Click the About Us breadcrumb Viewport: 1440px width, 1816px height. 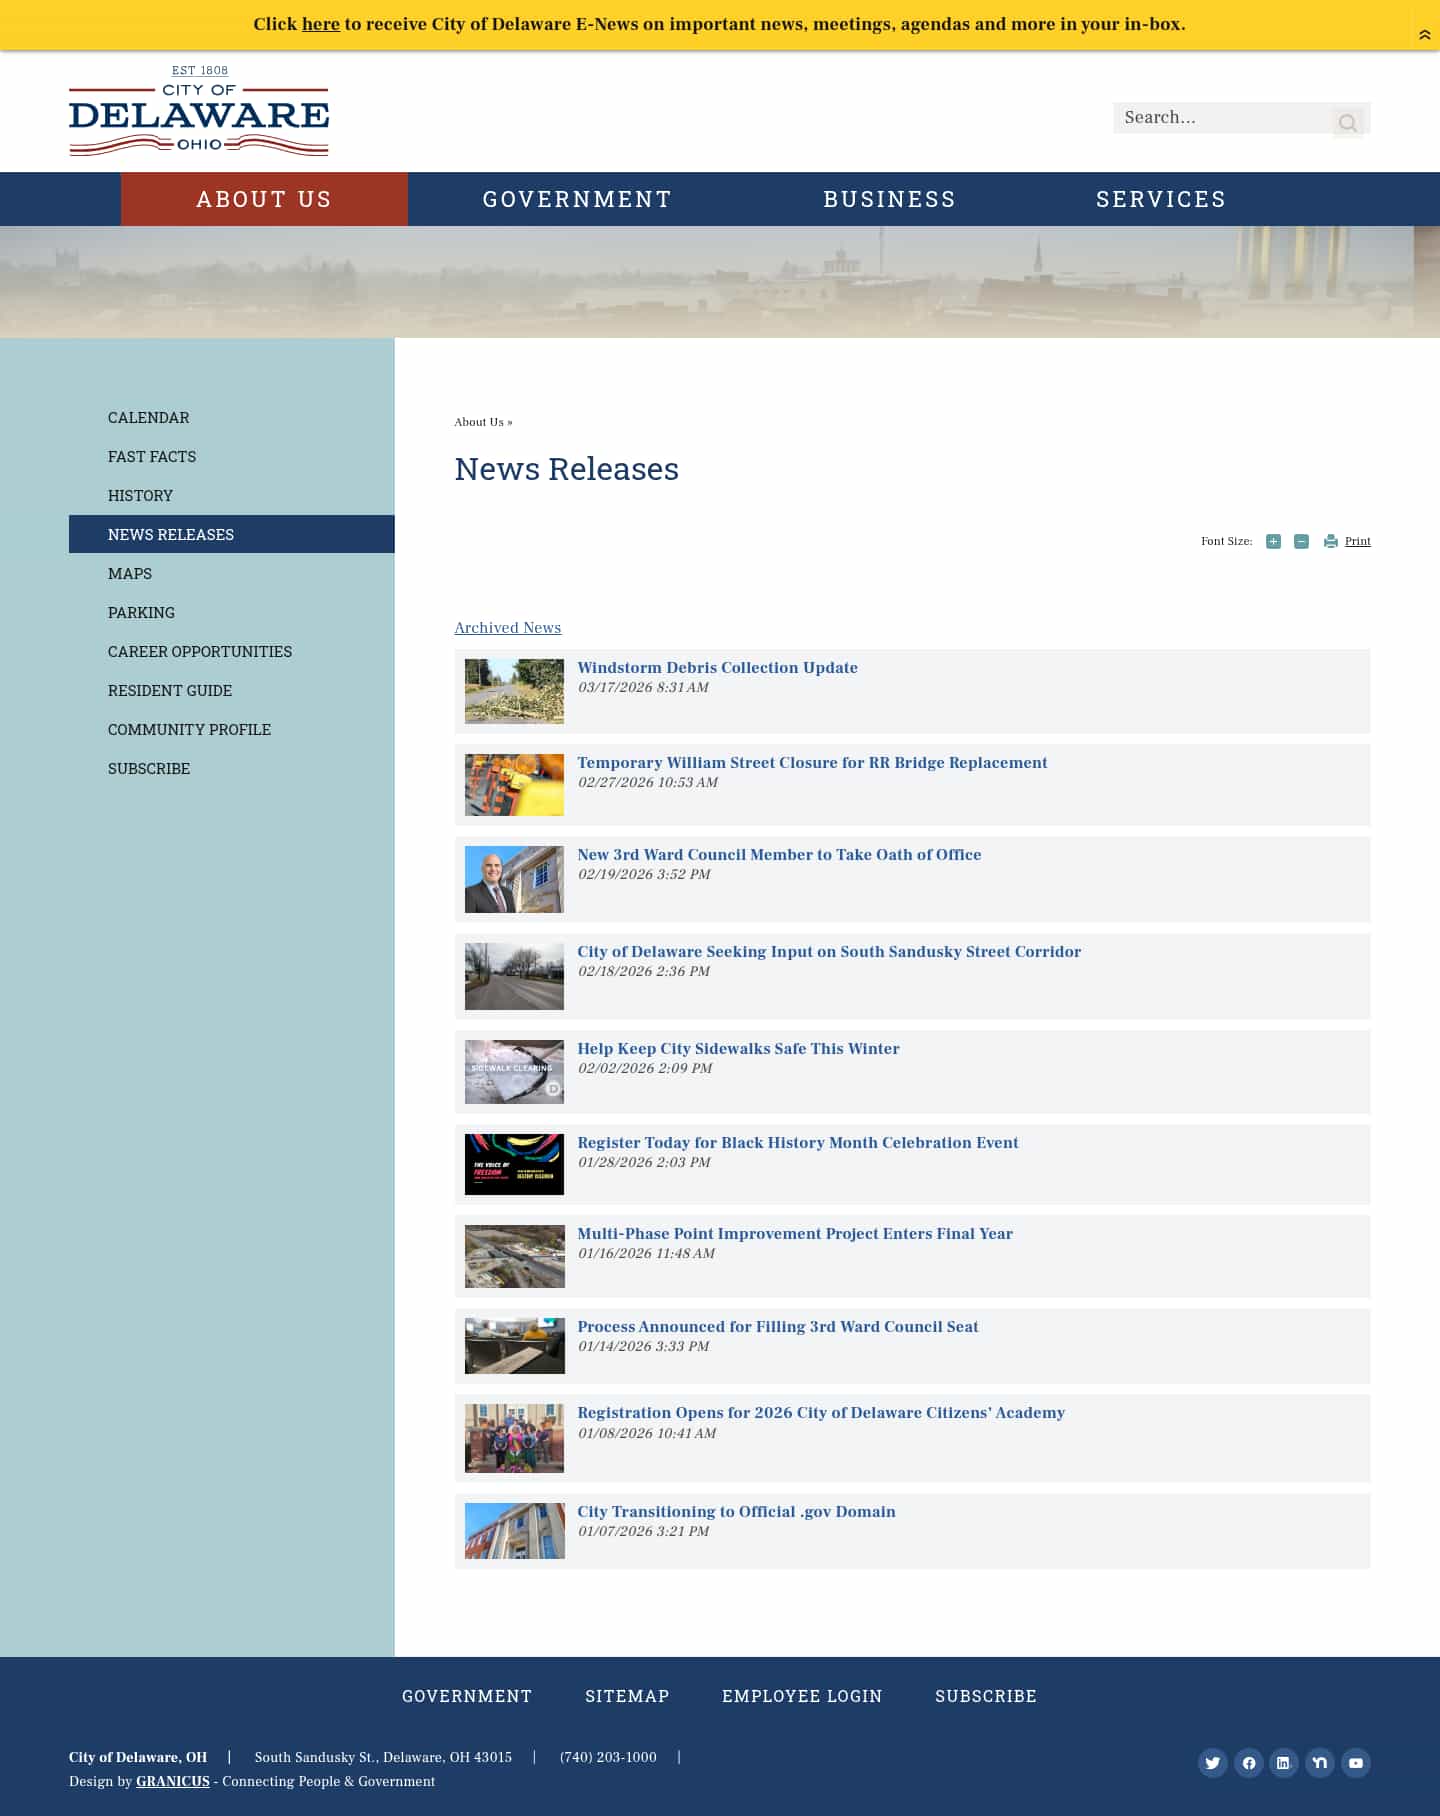tap(479, 422)
